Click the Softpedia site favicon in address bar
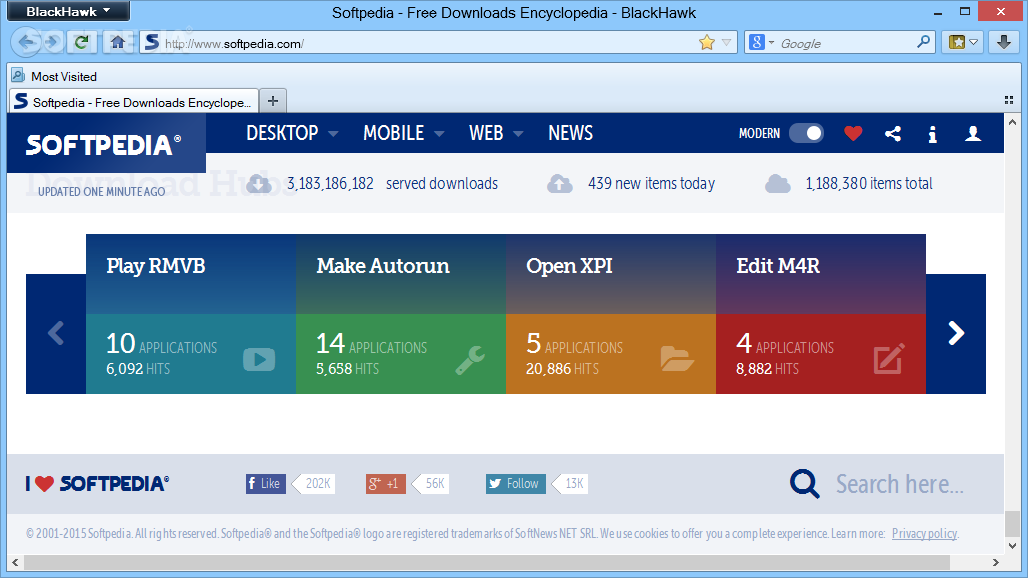Viewport: 1028px width, 578px height. pyautogui.click(x=151, y=43)
